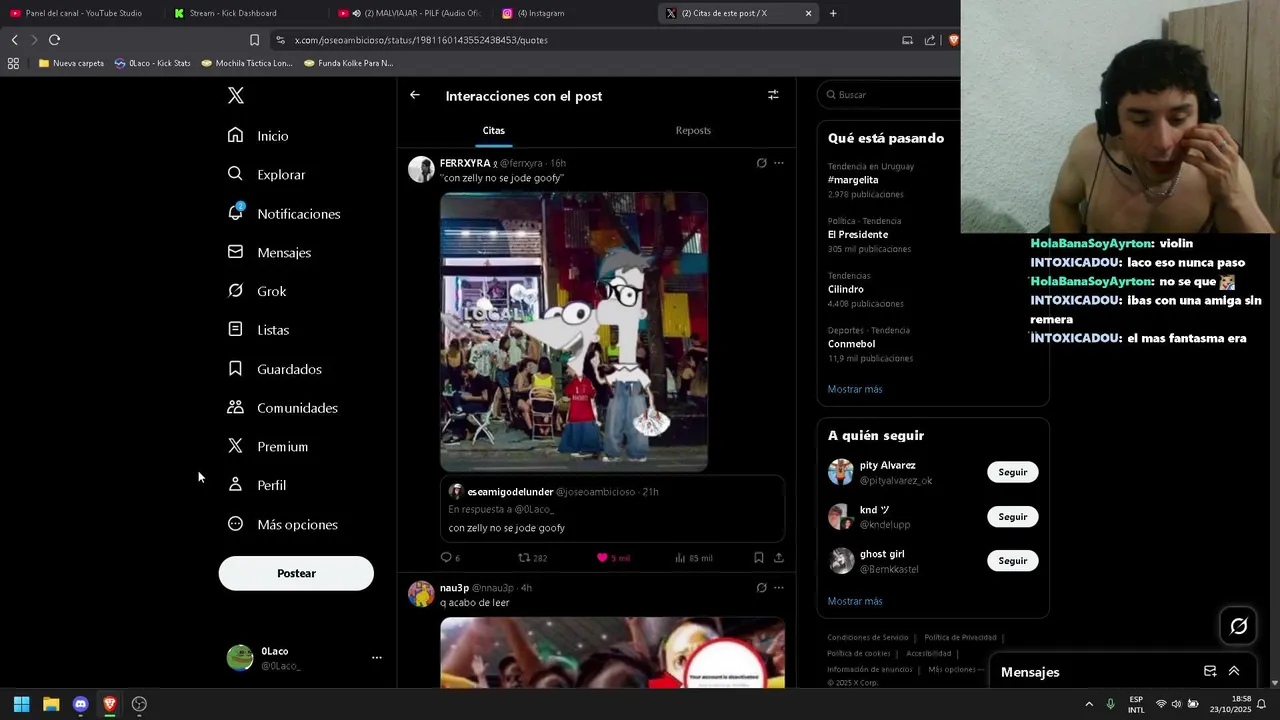Compose a new message in the Mensajes drawer
Viewport: 1280px width, 720px height.
coord(1210,672)
